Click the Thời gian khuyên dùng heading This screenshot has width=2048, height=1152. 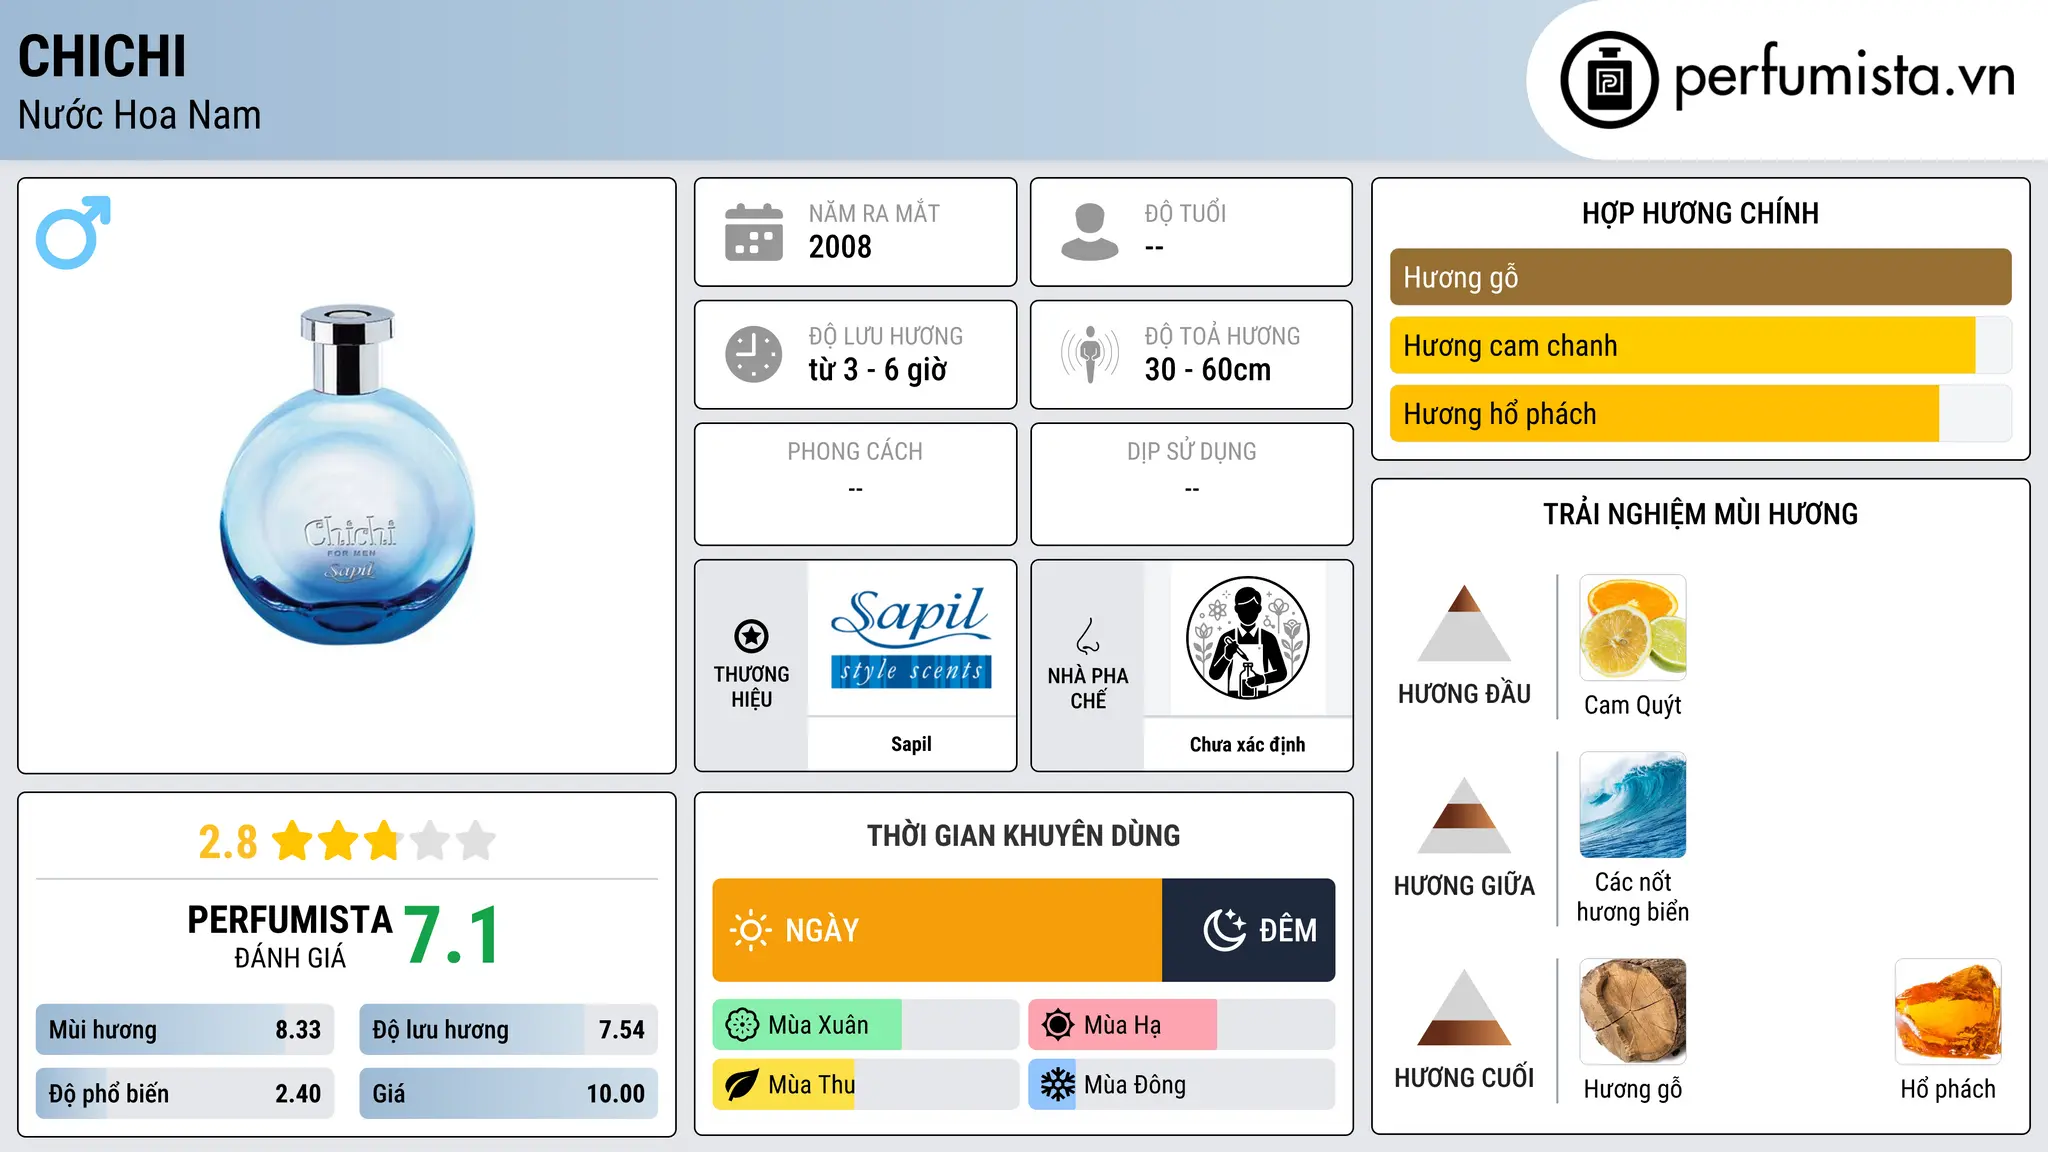click(x=1023, y=835)
